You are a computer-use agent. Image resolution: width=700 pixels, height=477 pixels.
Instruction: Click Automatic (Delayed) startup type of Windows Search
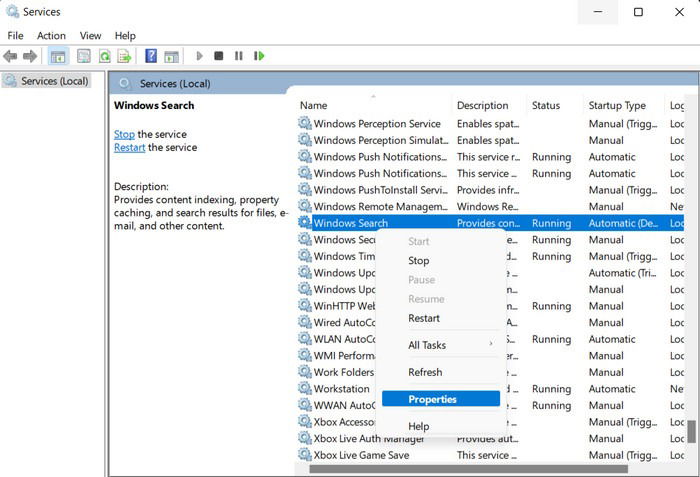623,223
